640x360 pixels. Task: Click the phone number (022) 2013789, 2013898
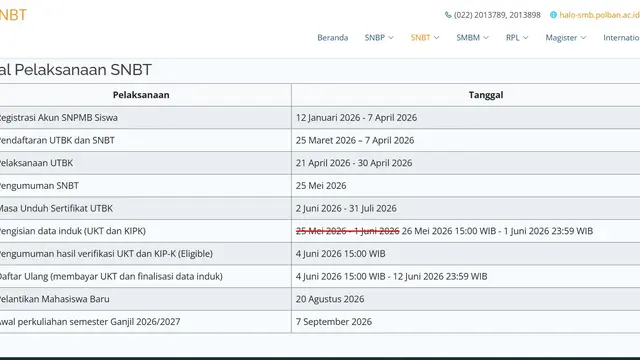point(497,15)
